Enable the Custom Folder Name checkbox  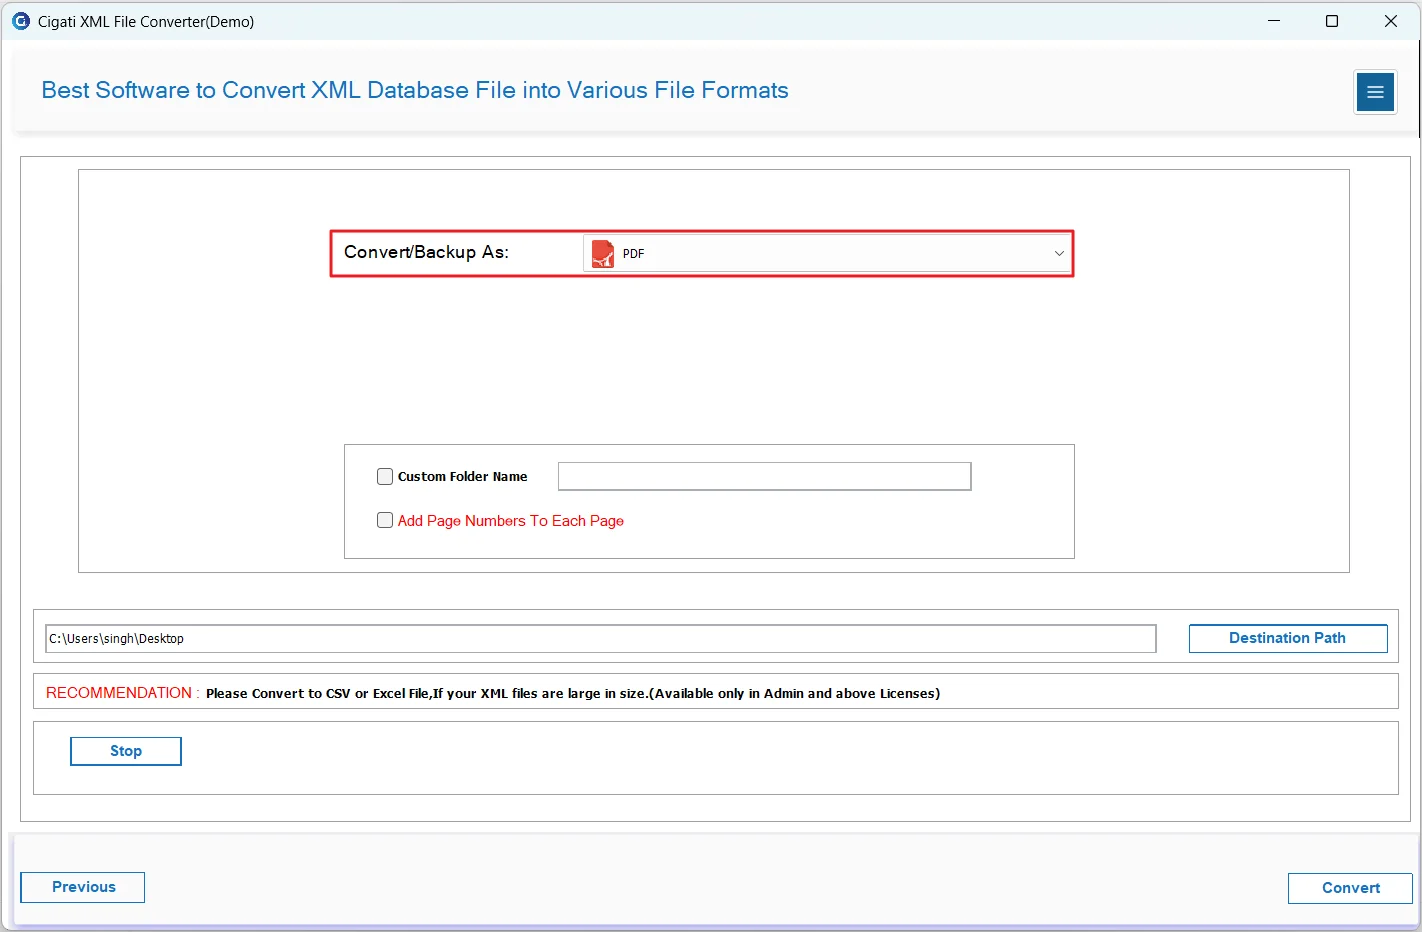[x=385, y=477]
